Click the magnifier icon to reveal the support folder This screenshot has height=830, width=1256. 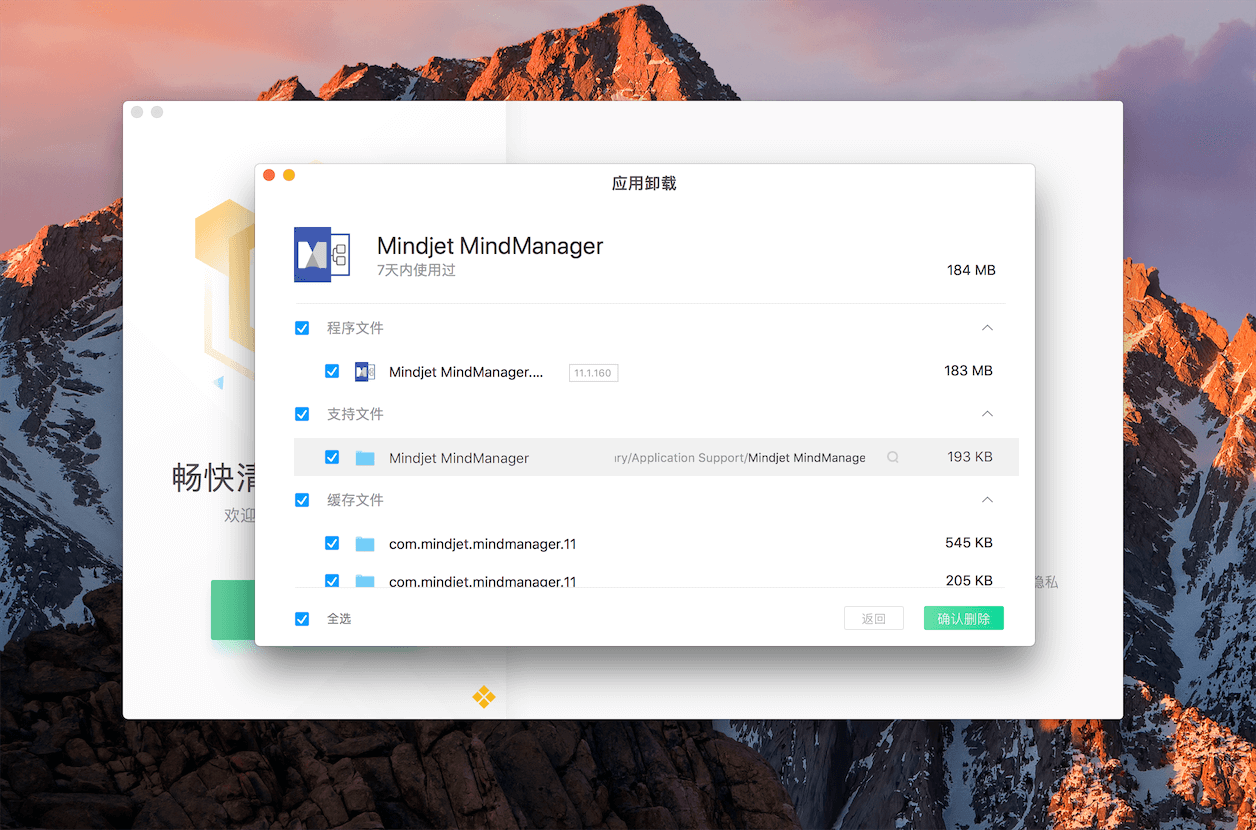point(893,457)
